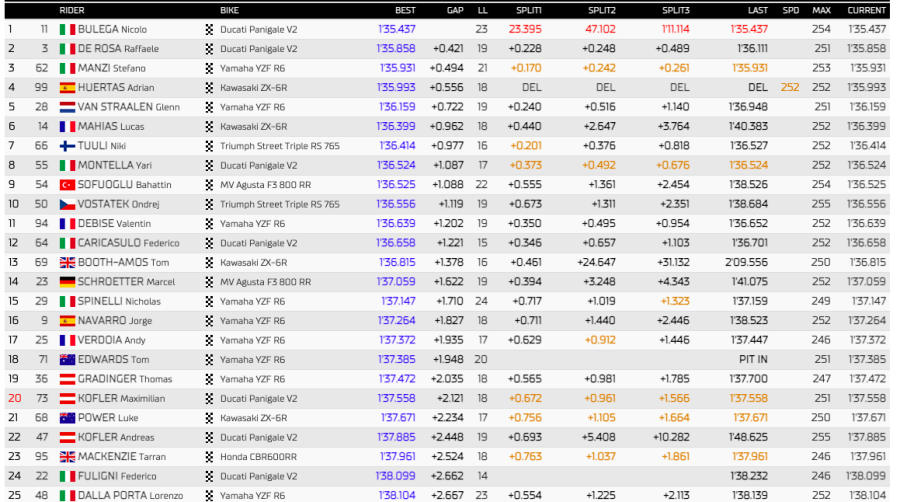
Task: Click bike Honda CBR600RR in MACKENZIE row
Action: pos(258,457)
